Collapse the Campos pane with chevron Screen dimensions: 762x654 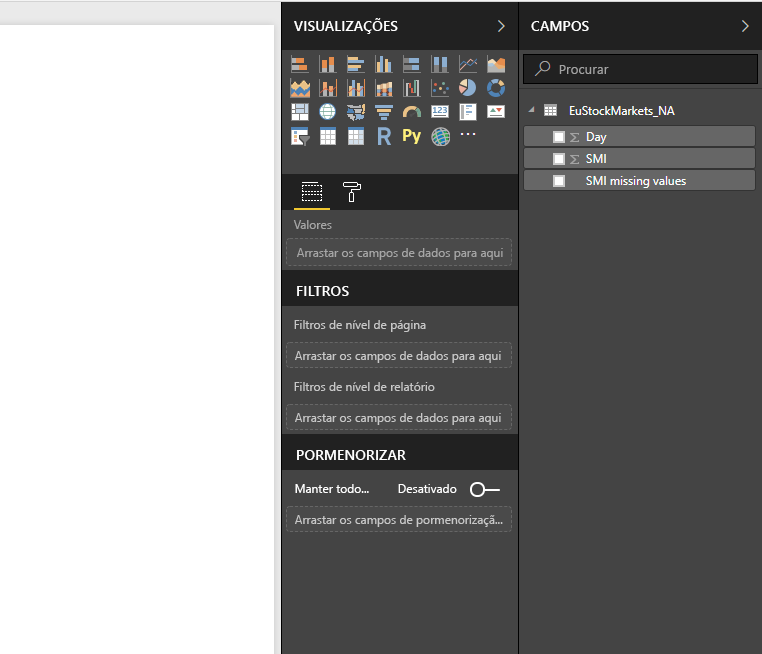coord(745,26)
